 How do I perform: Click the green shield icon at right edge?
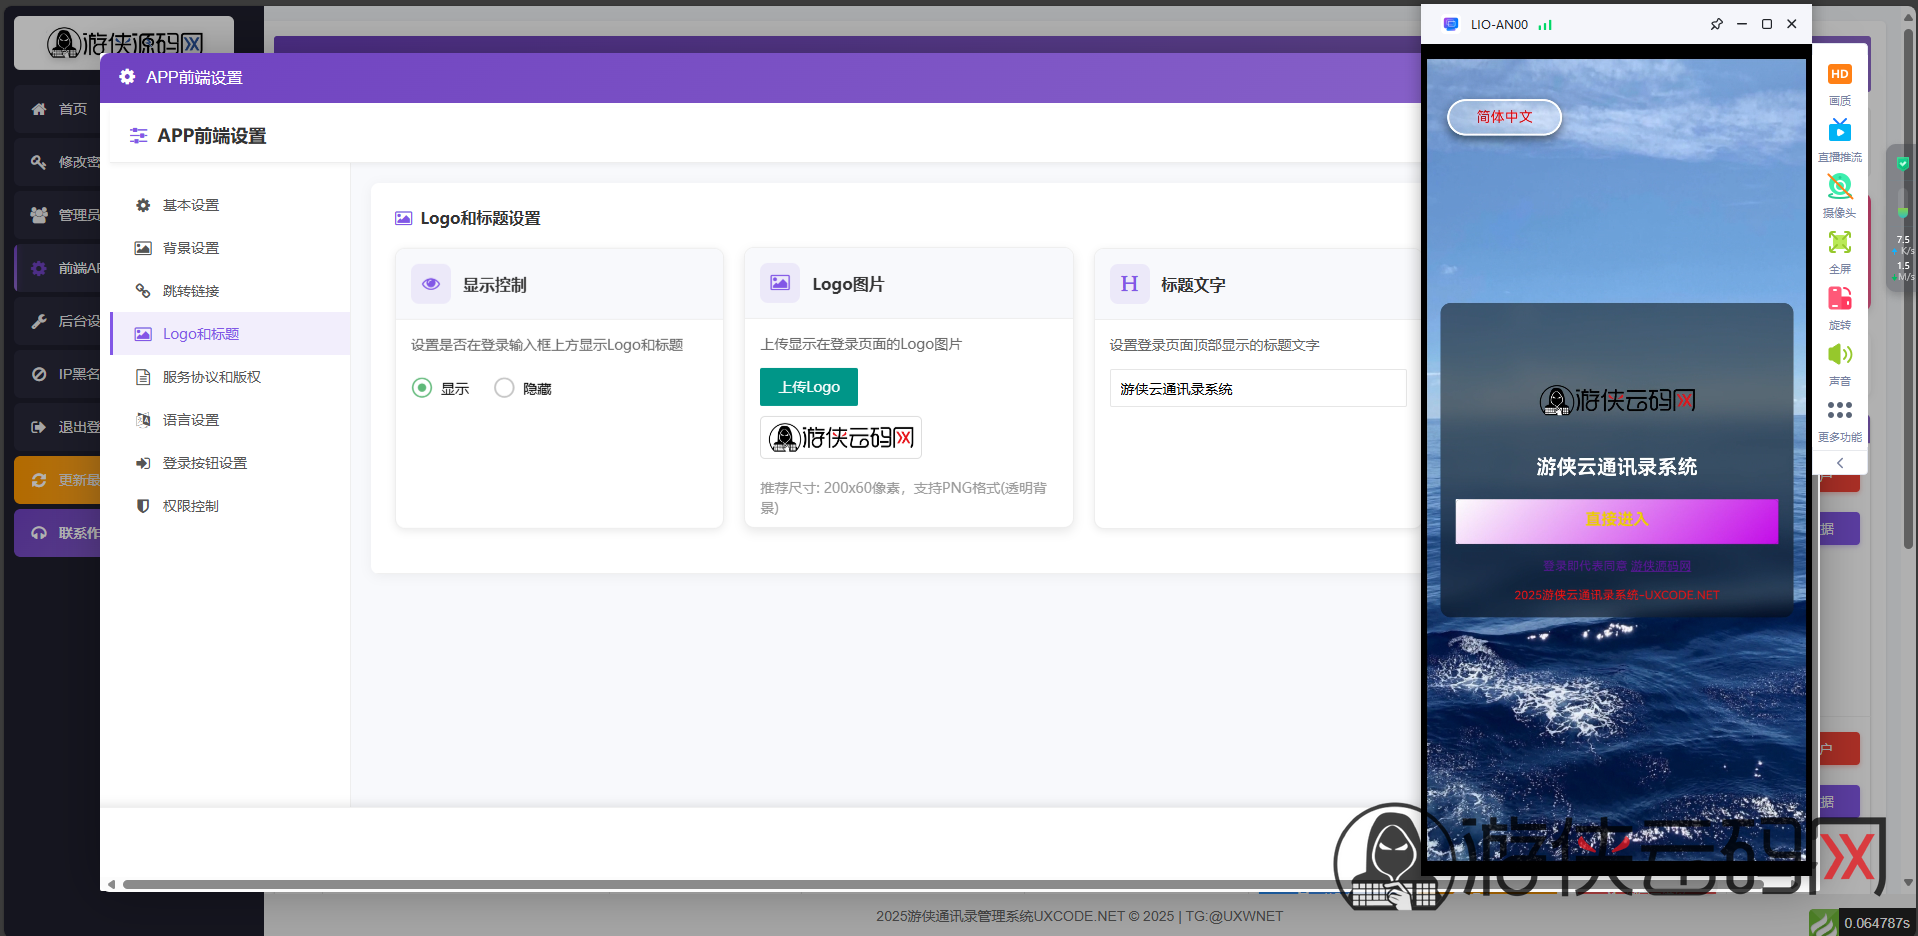coord(1903,163)
